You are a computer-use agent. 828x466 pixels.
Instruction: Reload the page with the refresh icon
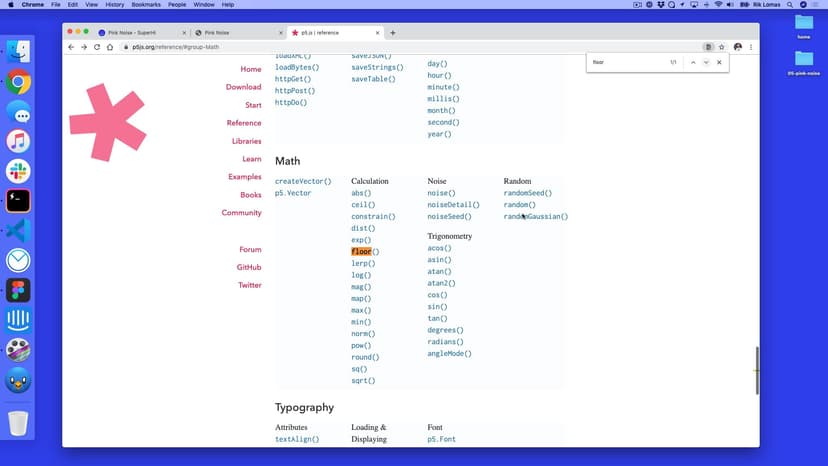tap(97, 47)
